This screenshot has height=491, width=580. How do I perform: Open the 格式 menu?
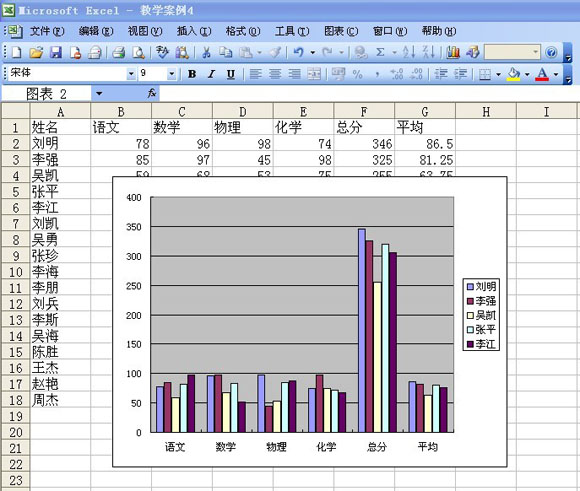(243, 31)
